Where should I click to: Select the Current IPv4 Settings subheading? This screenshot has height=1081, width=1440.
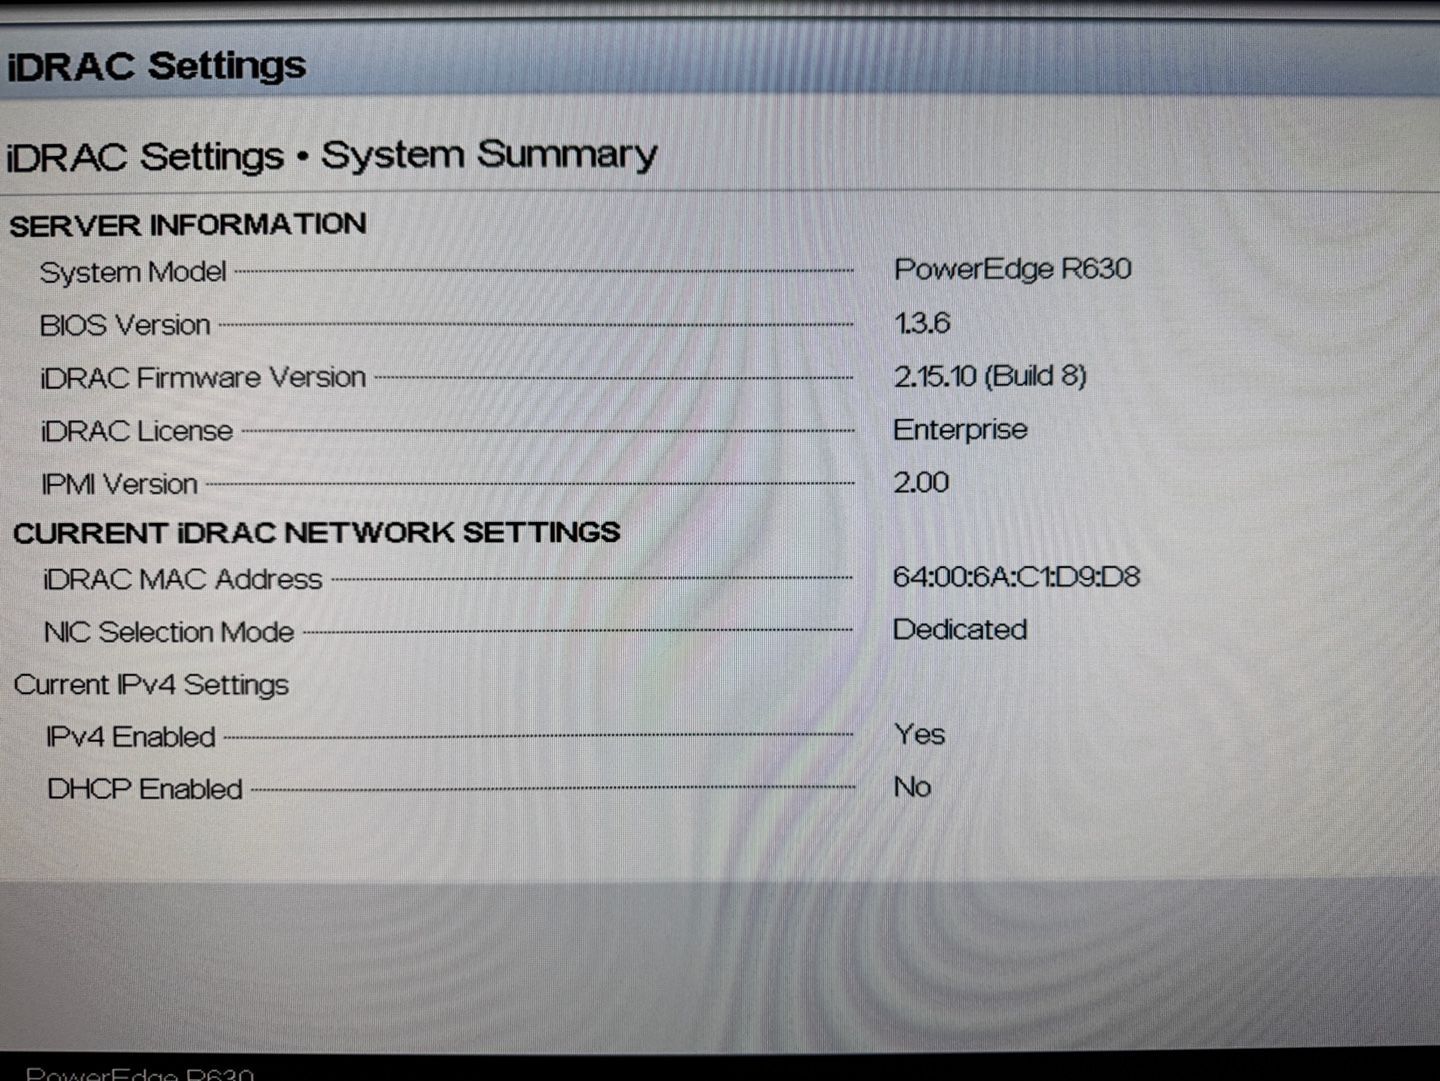click(x=151, y=685)
